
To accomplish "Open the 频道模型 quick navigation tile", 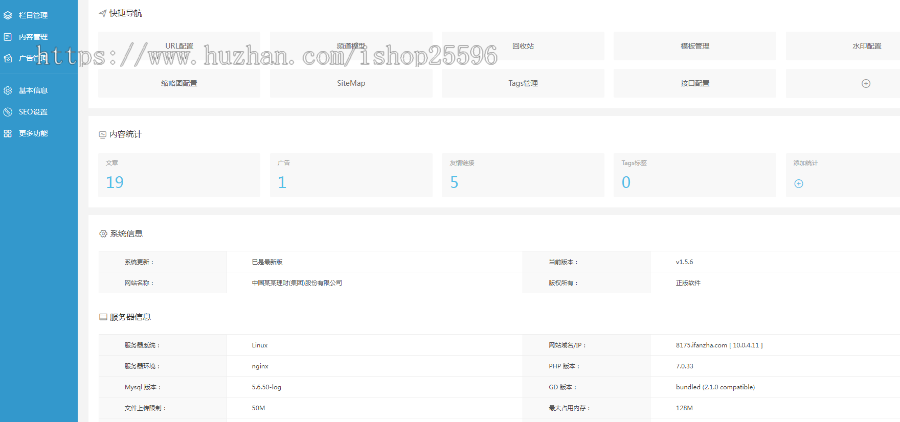I will pyautogui.click(x=351, y=46).
